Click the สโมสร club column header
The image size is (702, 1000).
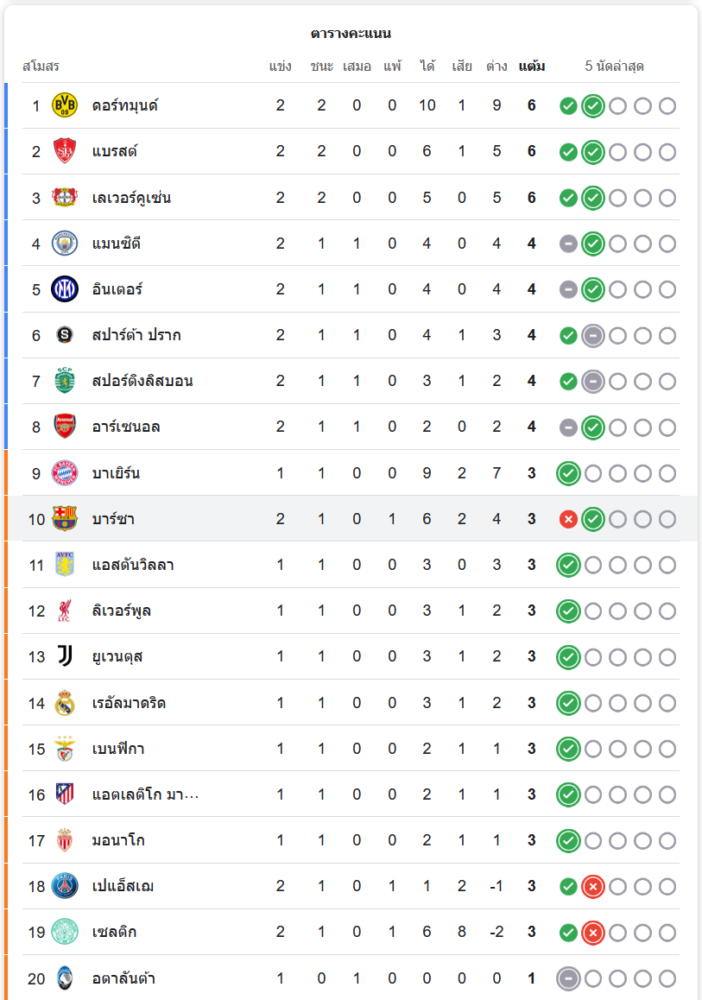(41, 67)
